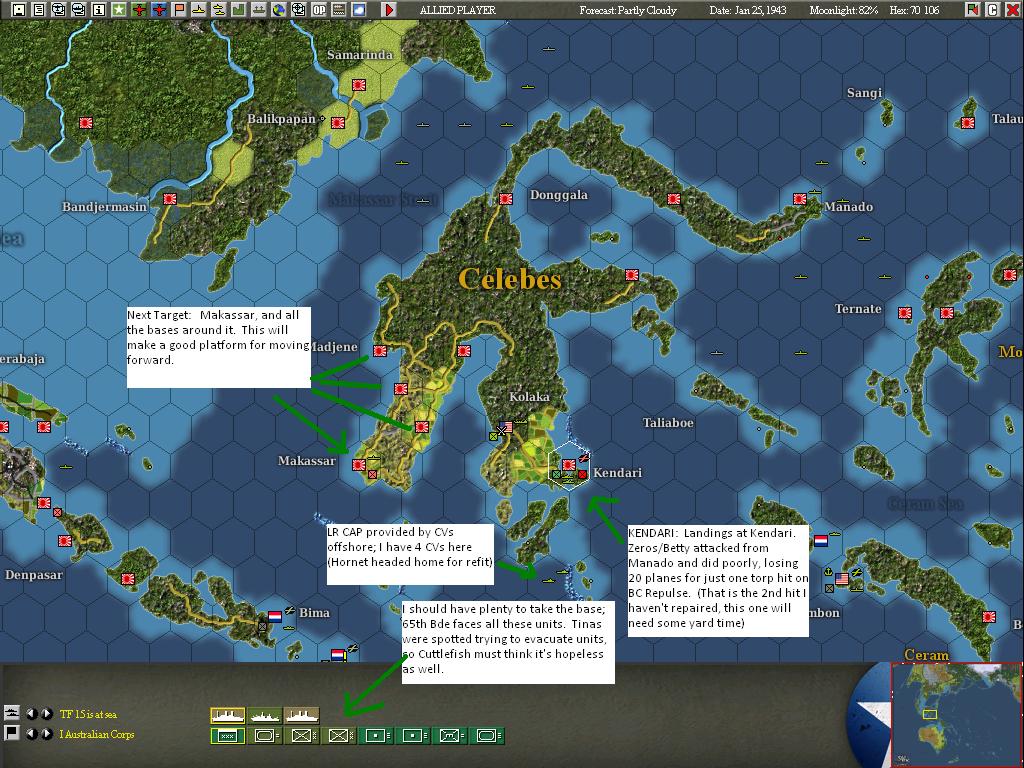Viewport: 1024px width, 768px height.
Task: Click the 'Date: Jan 25, 1943' status text
Action: (748, 10)
